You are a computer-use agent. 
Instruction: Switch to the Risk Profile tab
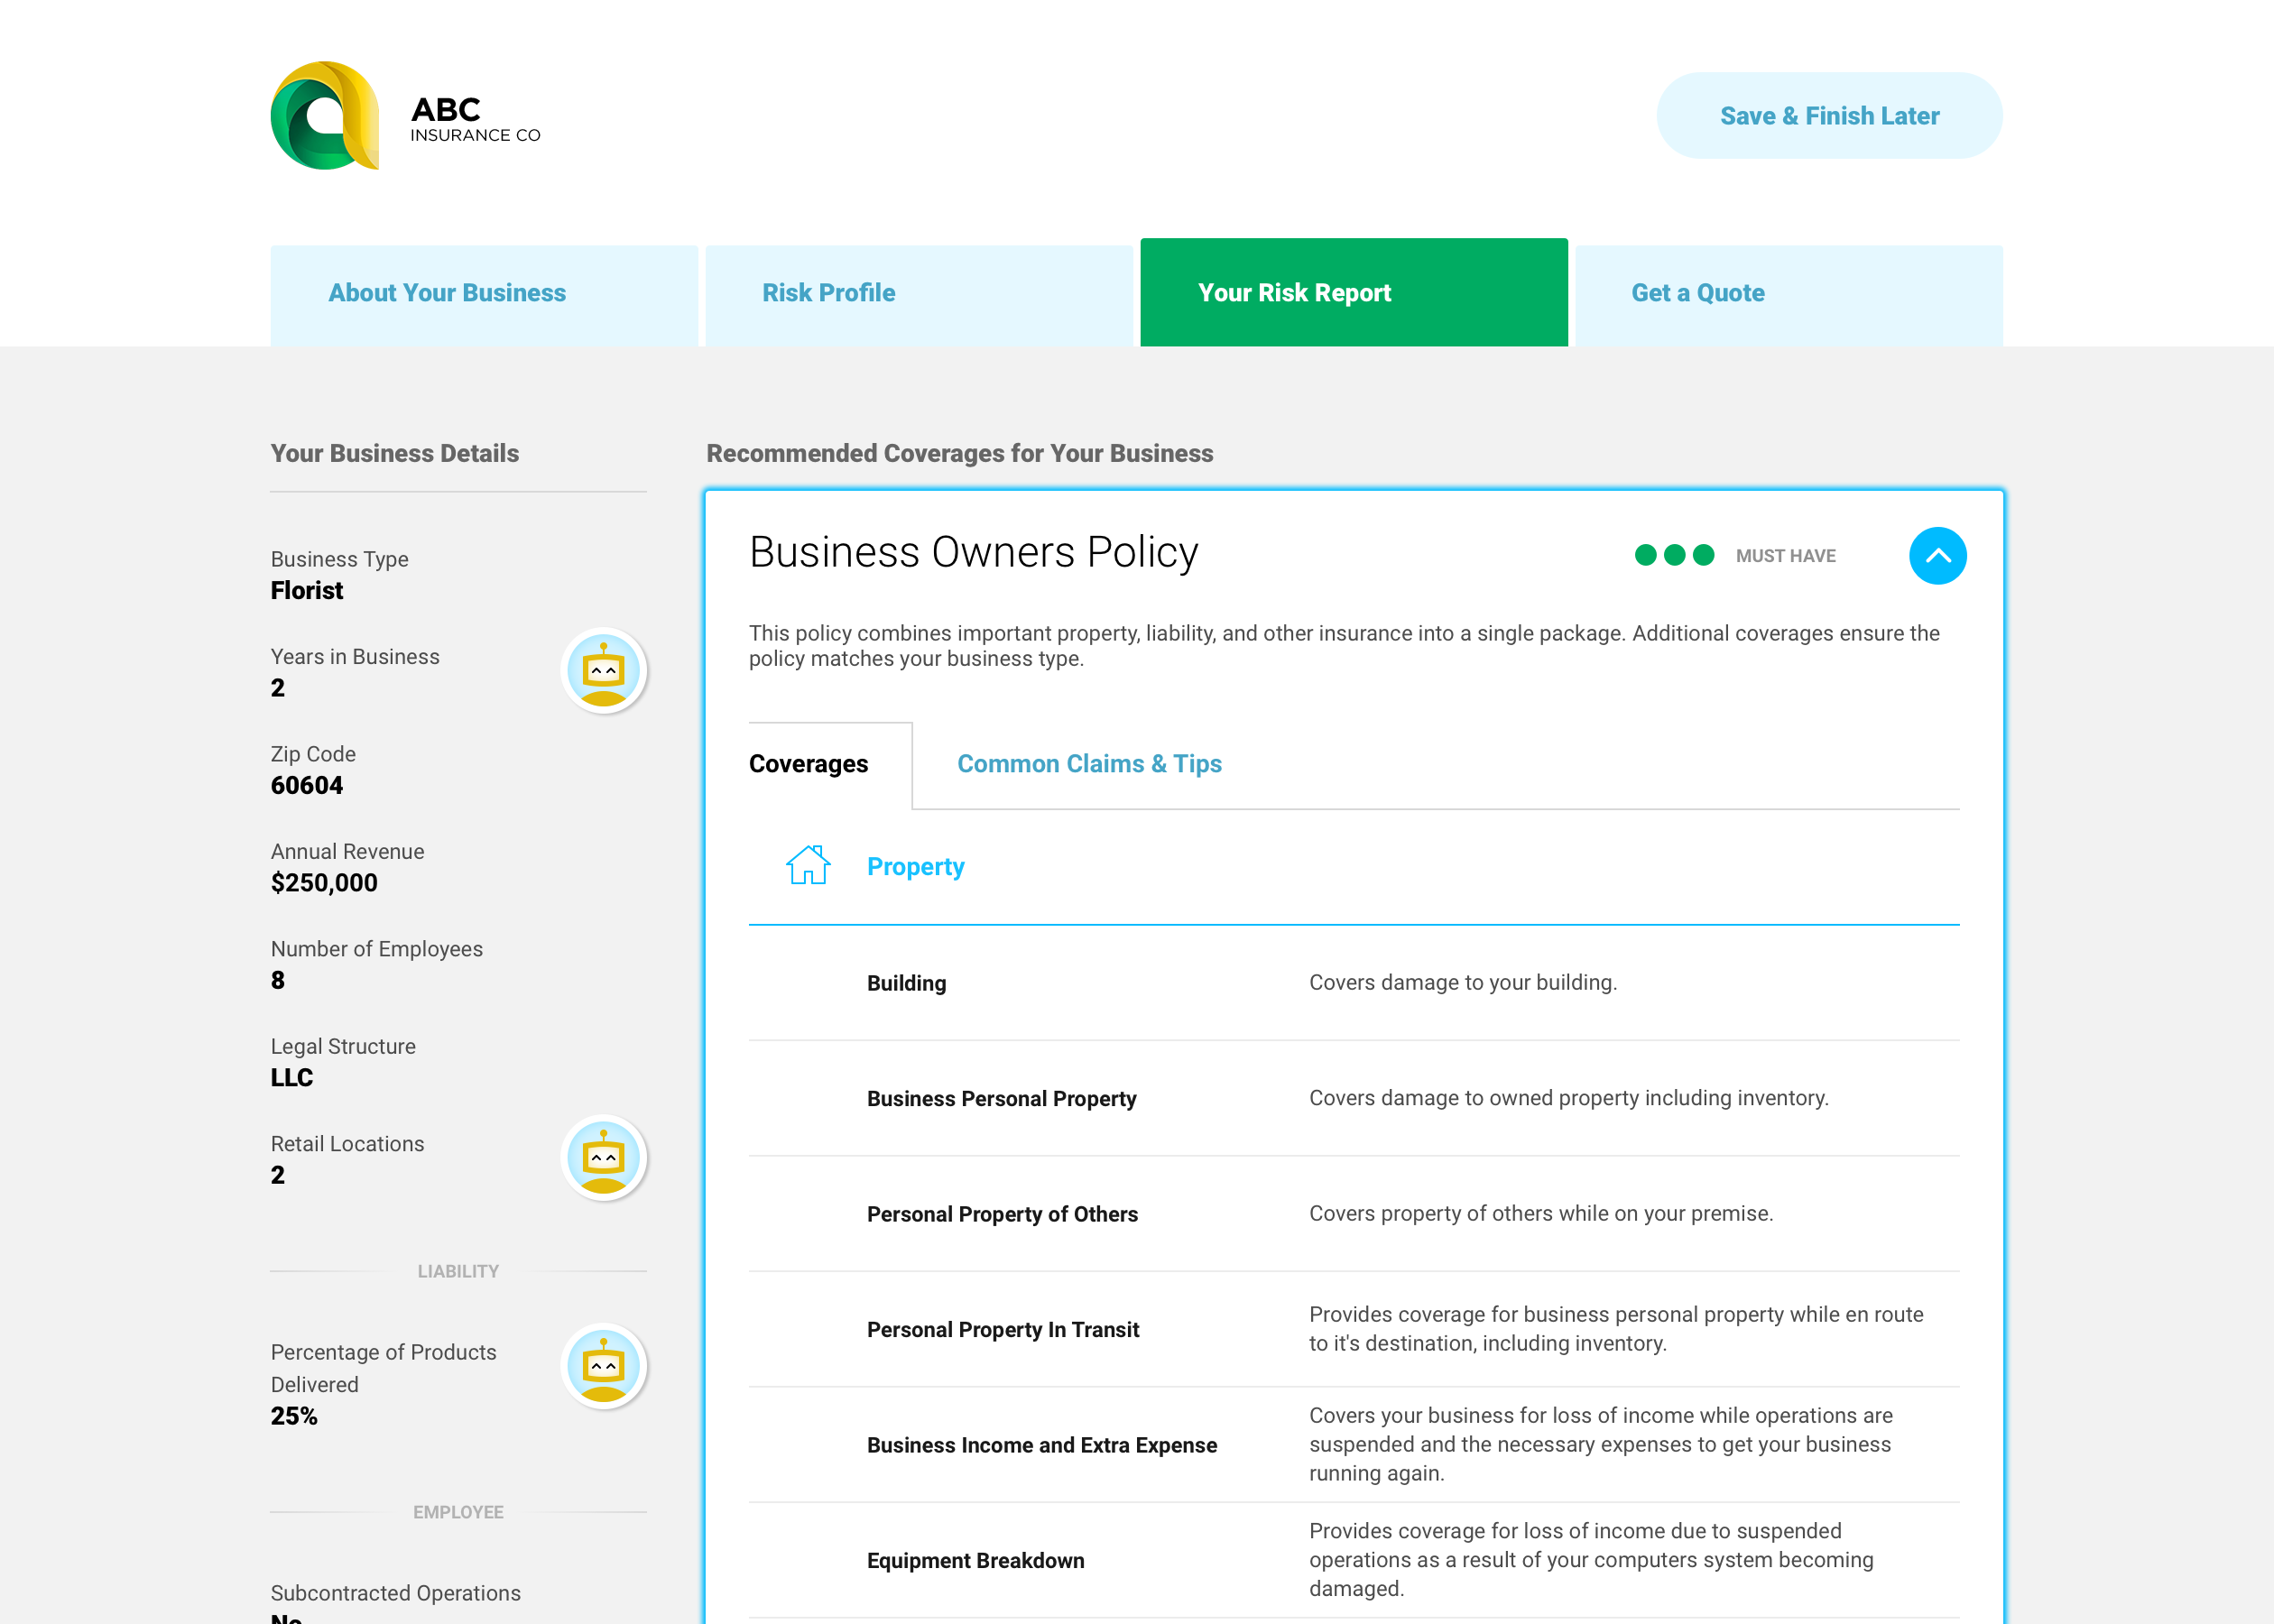click(x=828, y=293)
